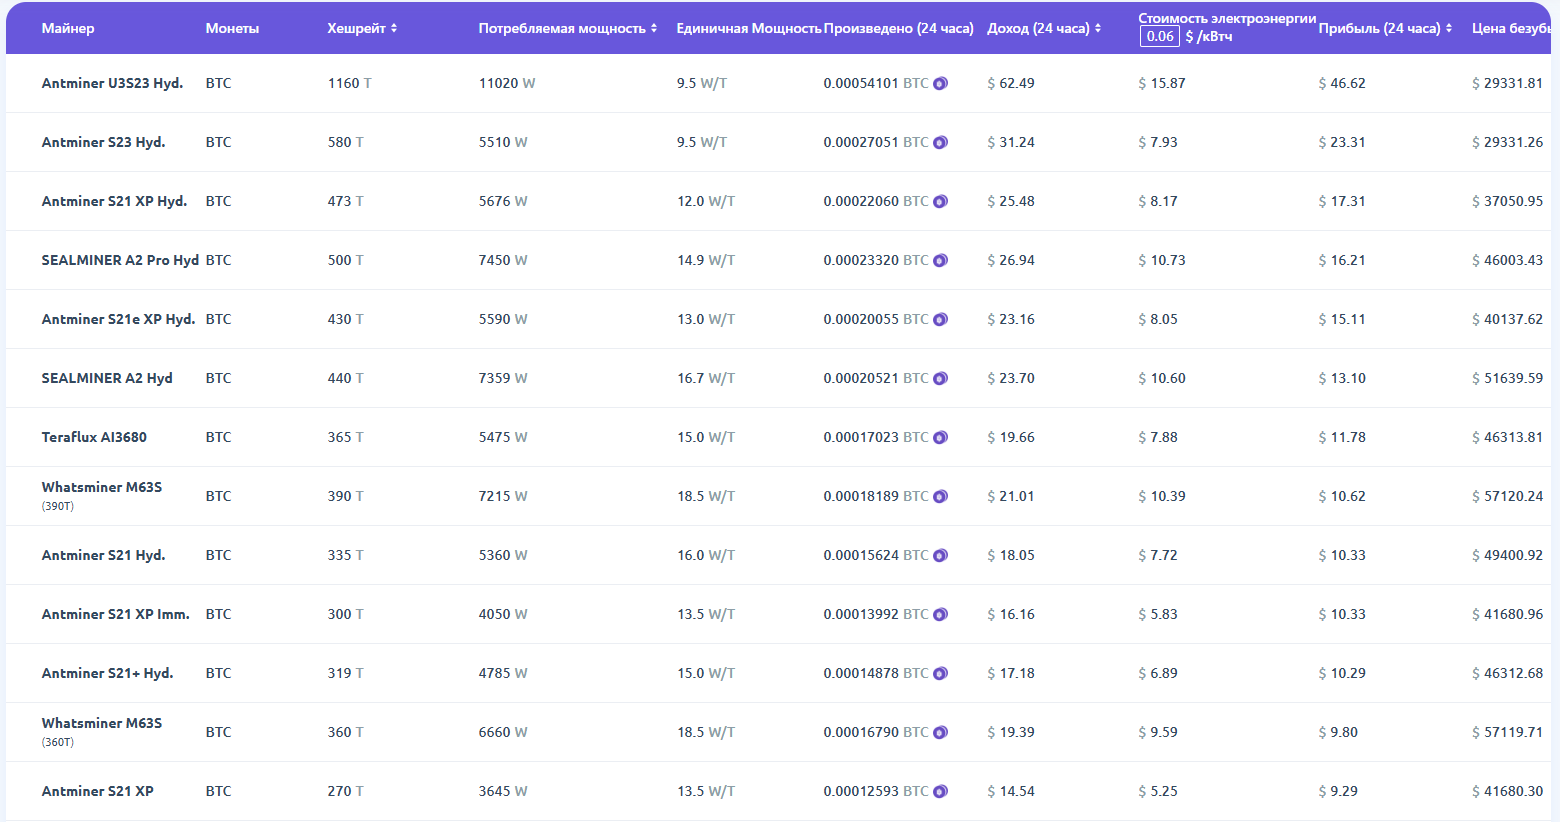Click BTC coin icon in SEALMINER A2 Hyd row
Viewport: 1560px width, 822px height.
pos(940,379)
